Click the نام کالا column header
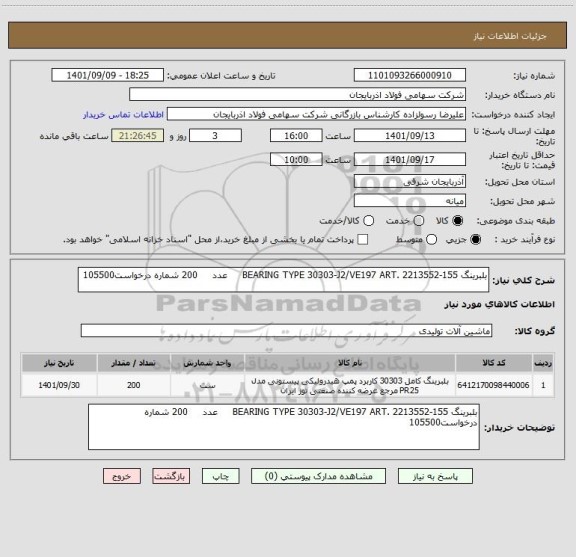576x557 pixels. pyautogui.click(x=350, y=363)
